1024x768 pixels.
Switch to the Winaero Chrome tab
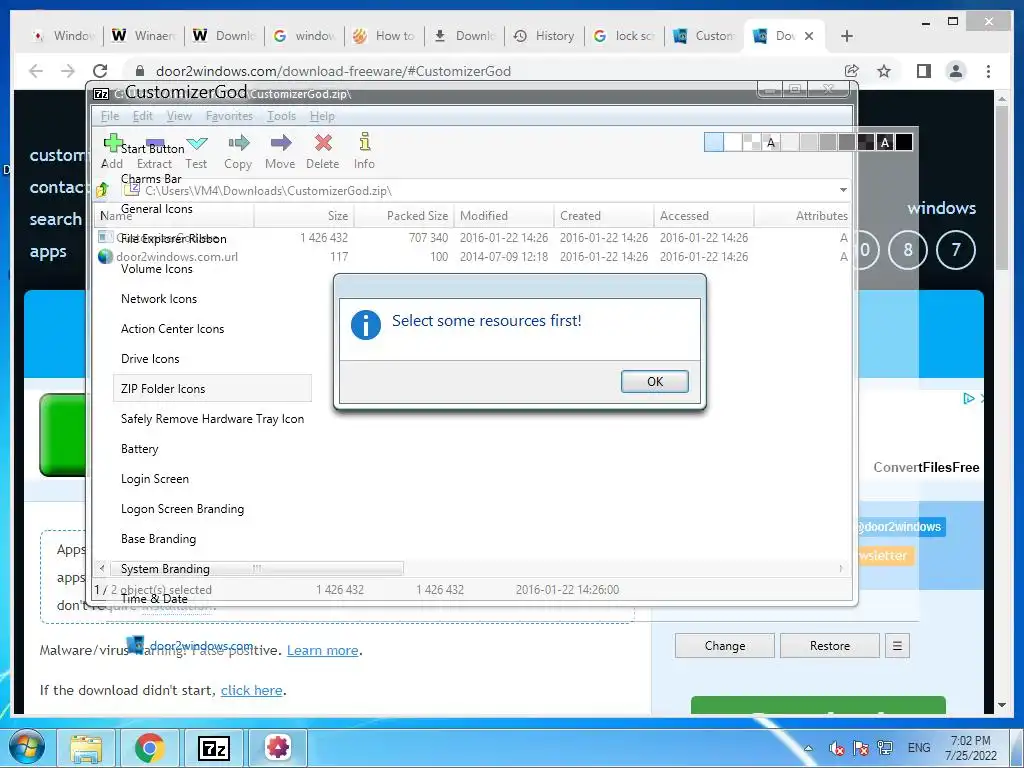point(144,36)
